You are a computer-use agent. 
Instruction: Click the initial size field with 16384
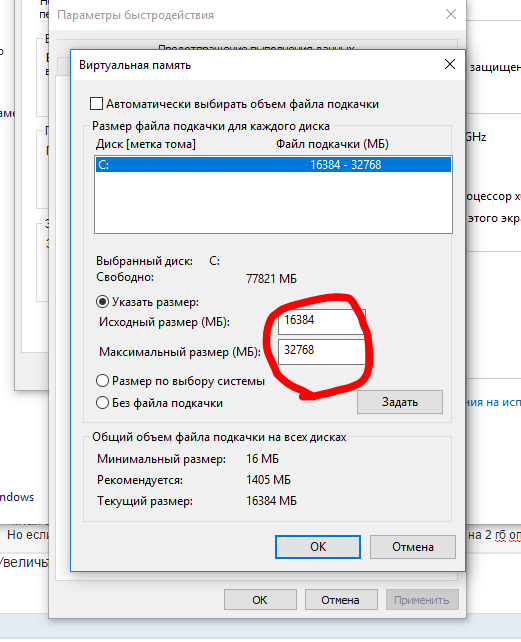point(322,321)
